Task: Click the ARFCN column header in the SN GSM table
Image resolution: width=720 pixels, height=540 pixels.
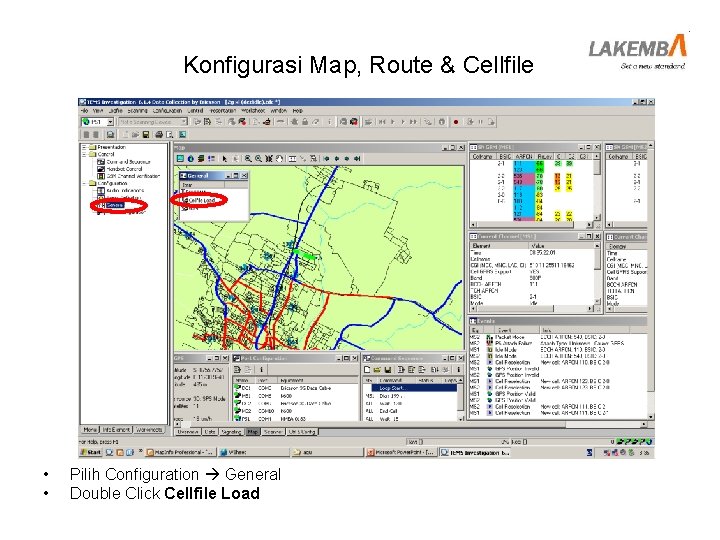Action: [x=523, y=157]
